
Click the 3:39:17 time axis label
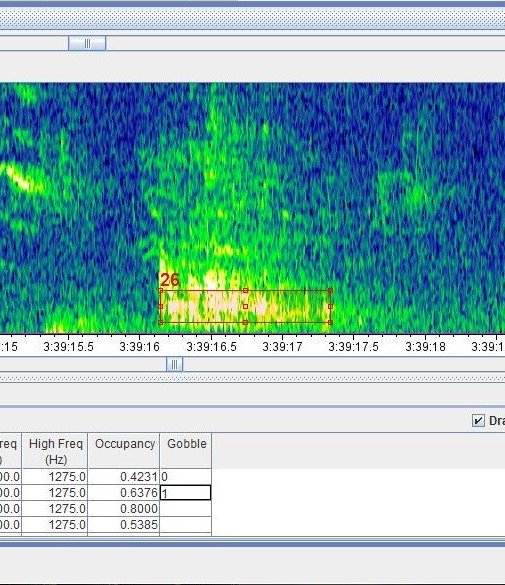(x=282, y=347)
